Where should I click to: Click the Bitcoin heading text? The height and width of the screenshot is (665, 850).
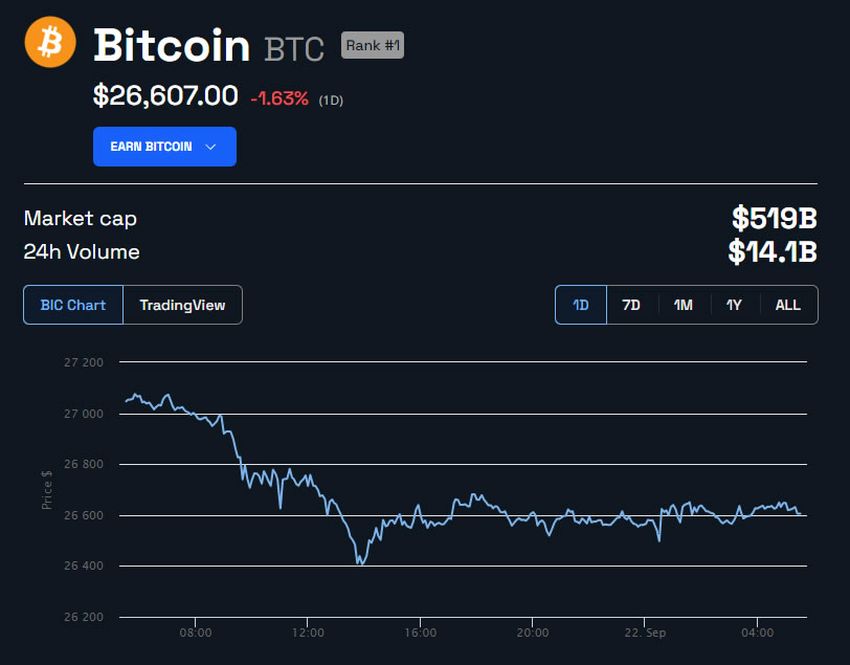pos(170,45)
